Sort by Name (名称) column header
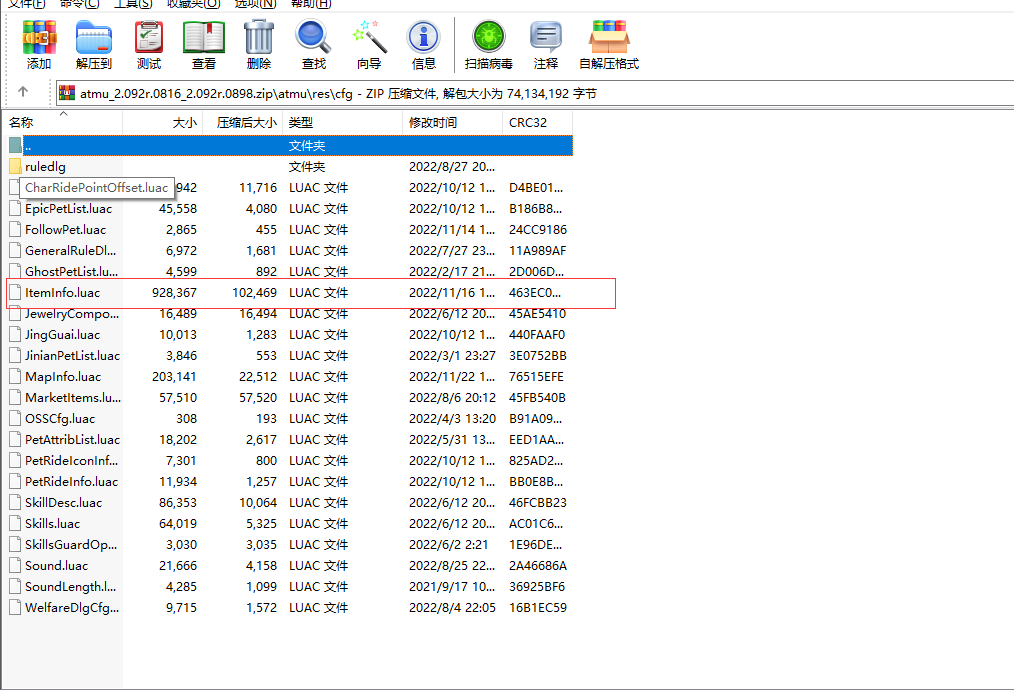This screenshot has width=1014, height=690. pyautogui.click(x=63, y=122)
